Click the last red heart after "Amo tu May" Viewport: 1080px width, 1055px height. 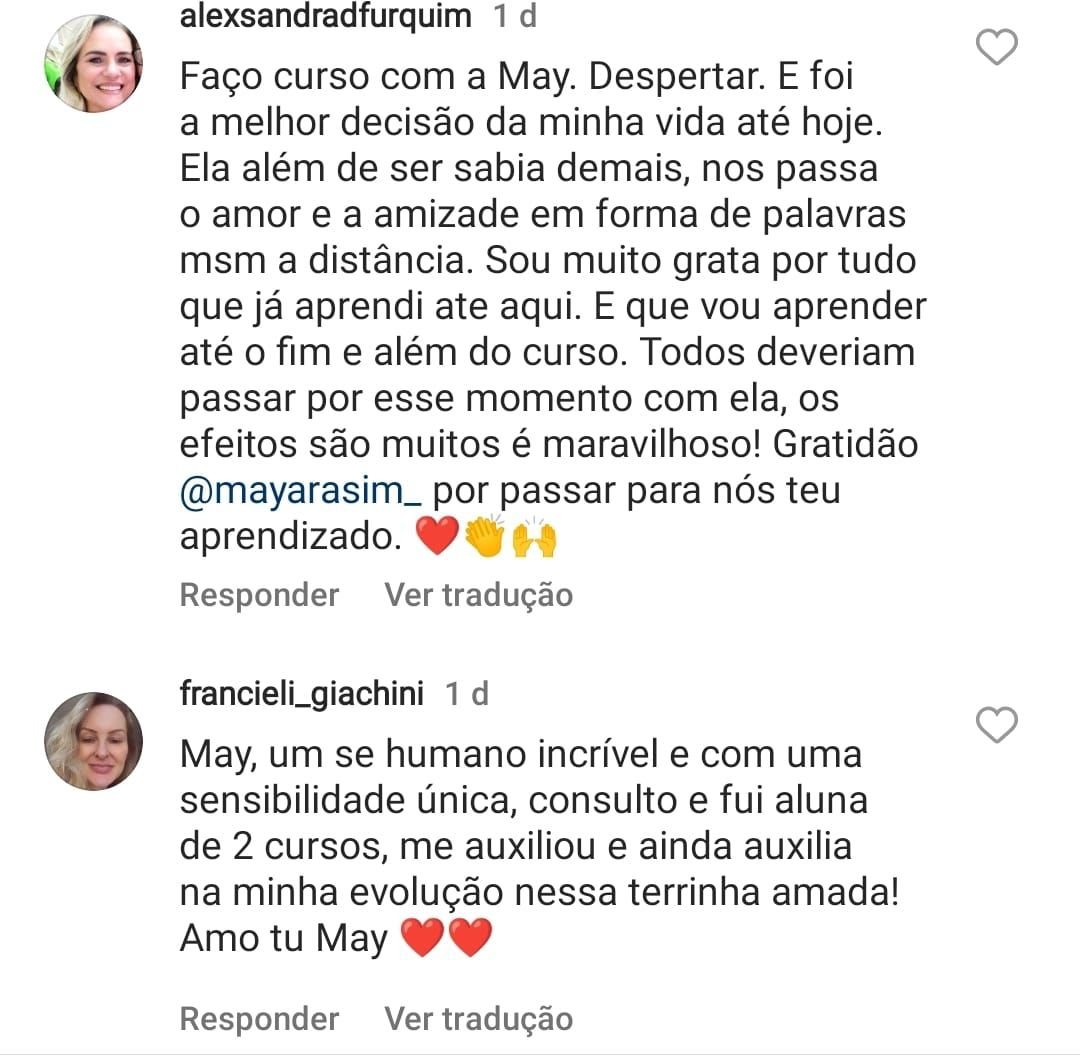470,939
